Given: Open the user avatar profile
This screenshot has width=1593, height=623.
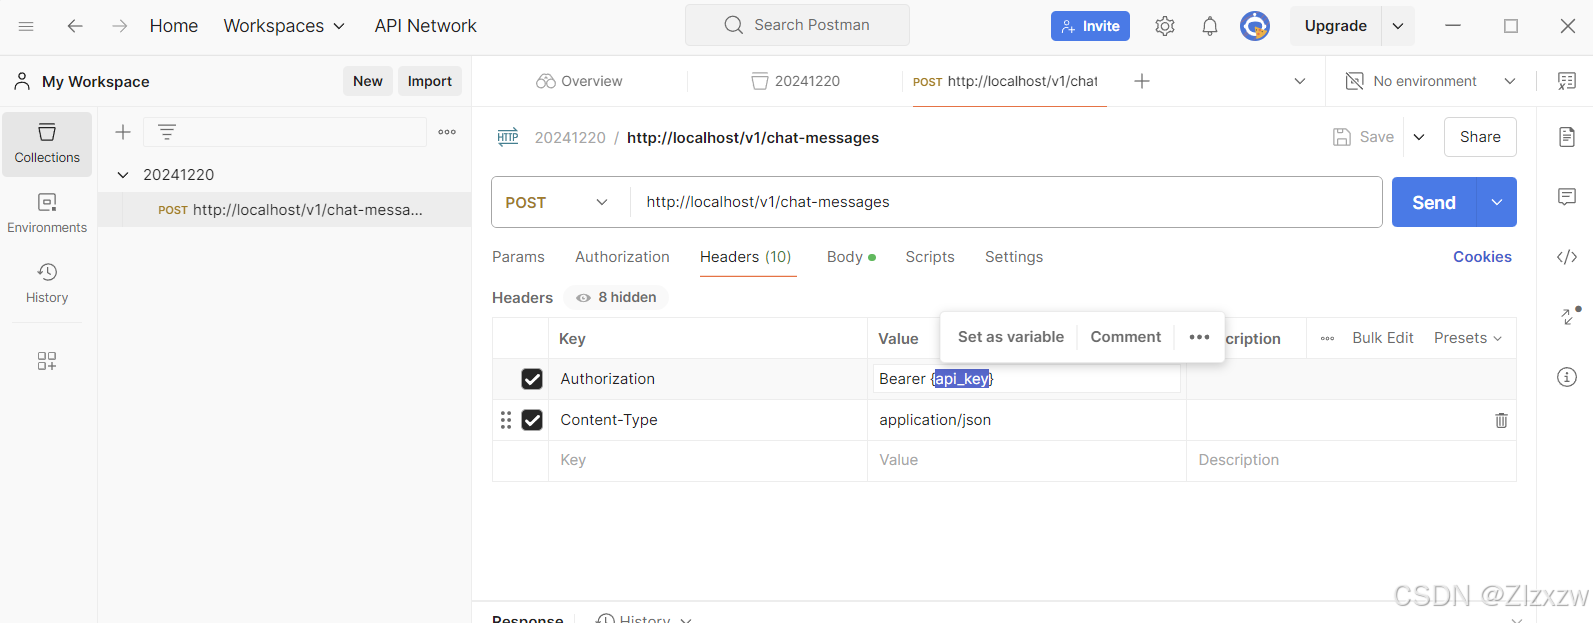Looking at the screenshot, I should [x=1255, y=26].
